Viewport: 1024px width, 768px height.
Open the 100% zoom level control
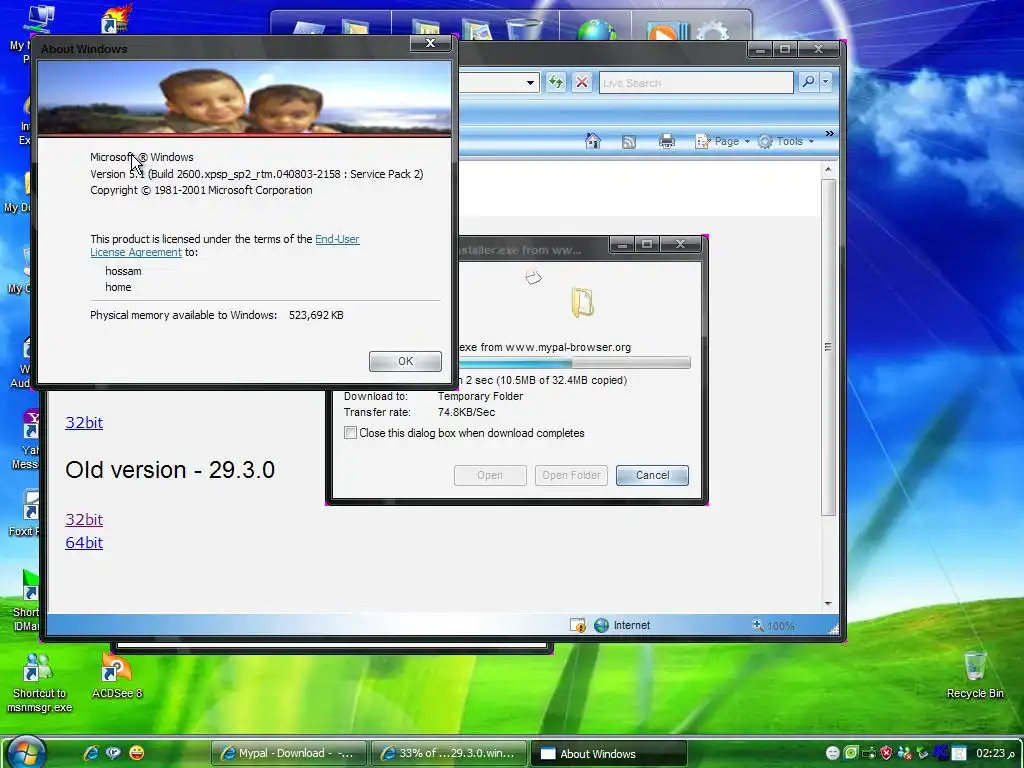click(774, 626)
